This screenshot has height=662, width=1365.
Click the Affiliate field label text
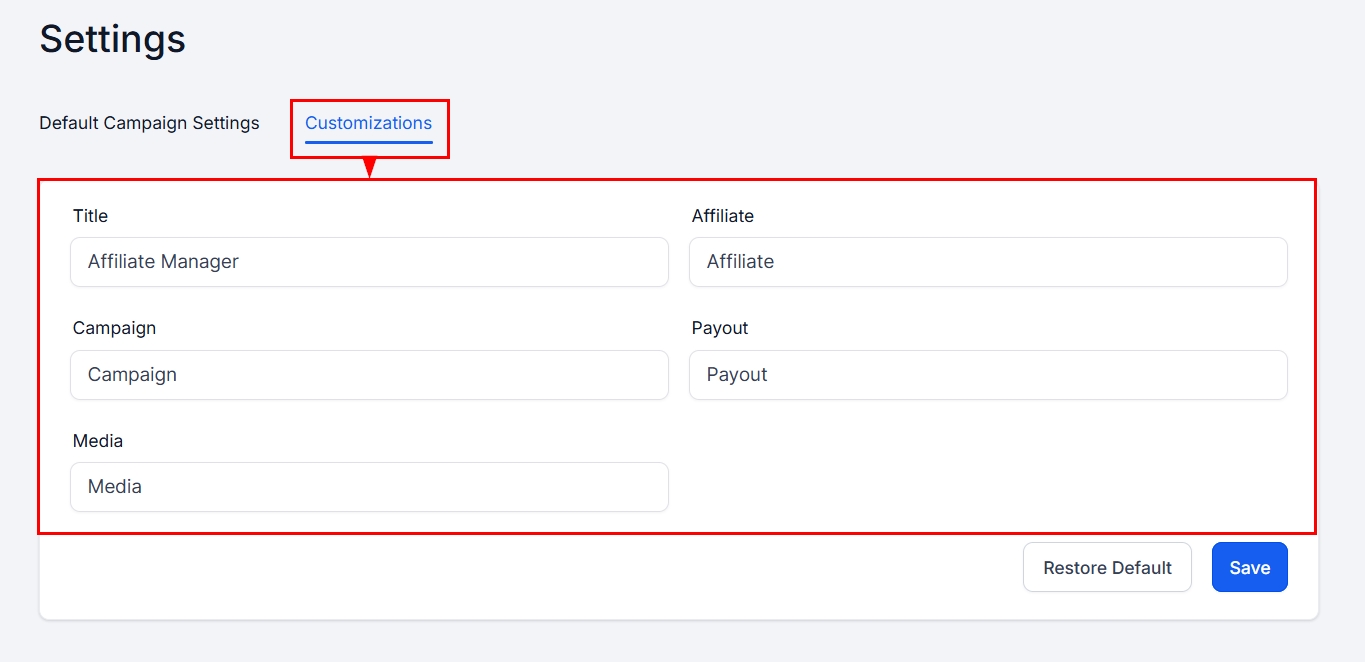[x=722, y=216]
